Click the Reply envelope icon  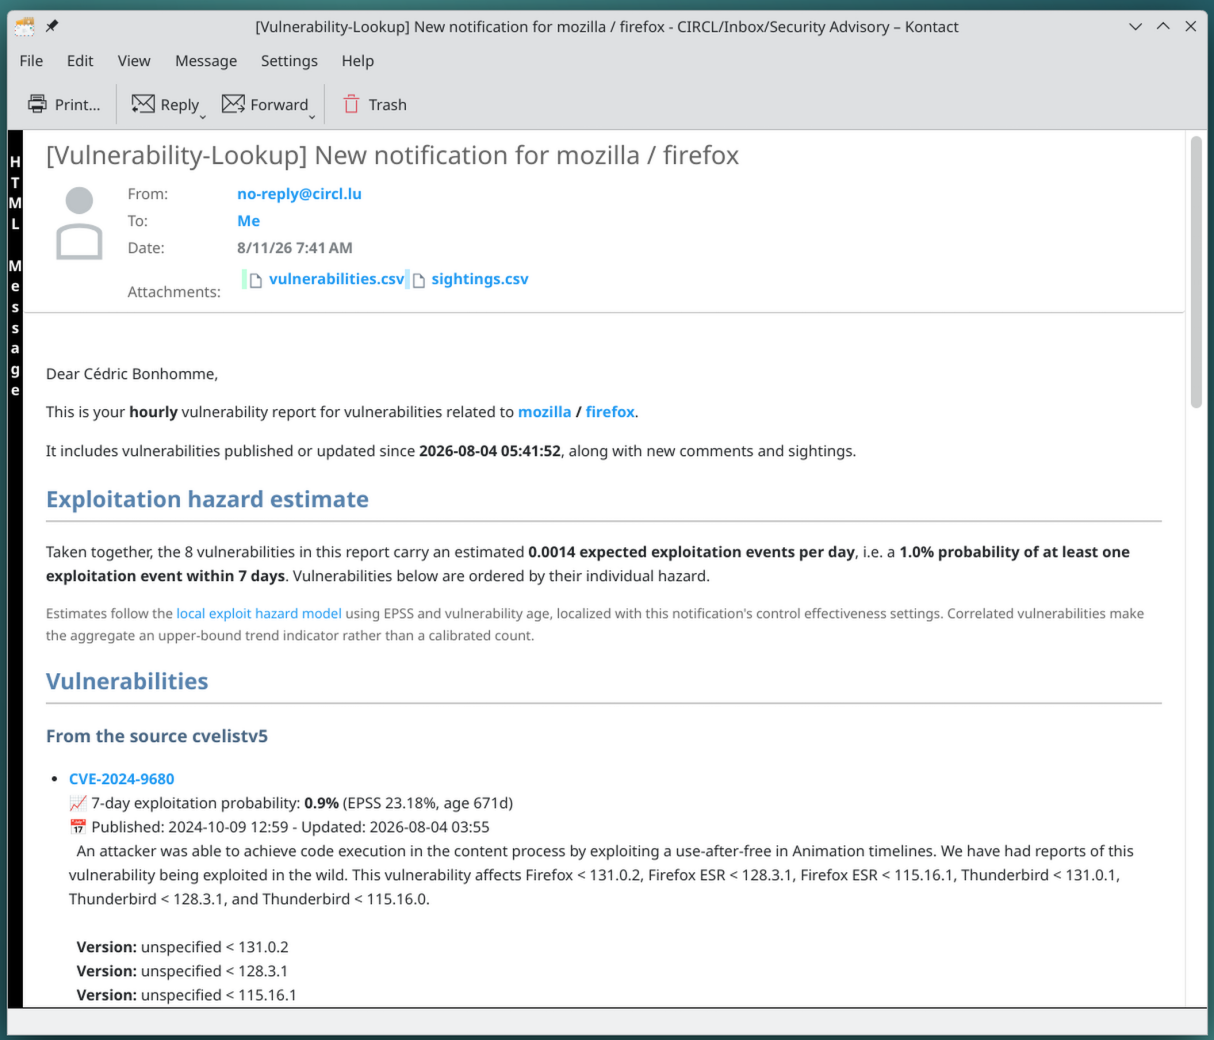click(x=143, y=104)
